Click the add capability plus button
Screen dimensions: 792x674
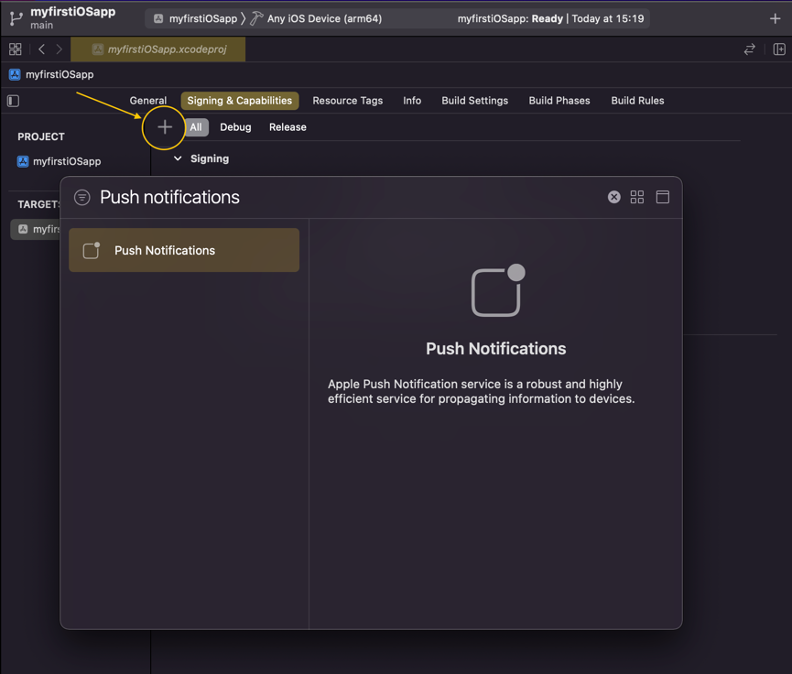point(165,127)
